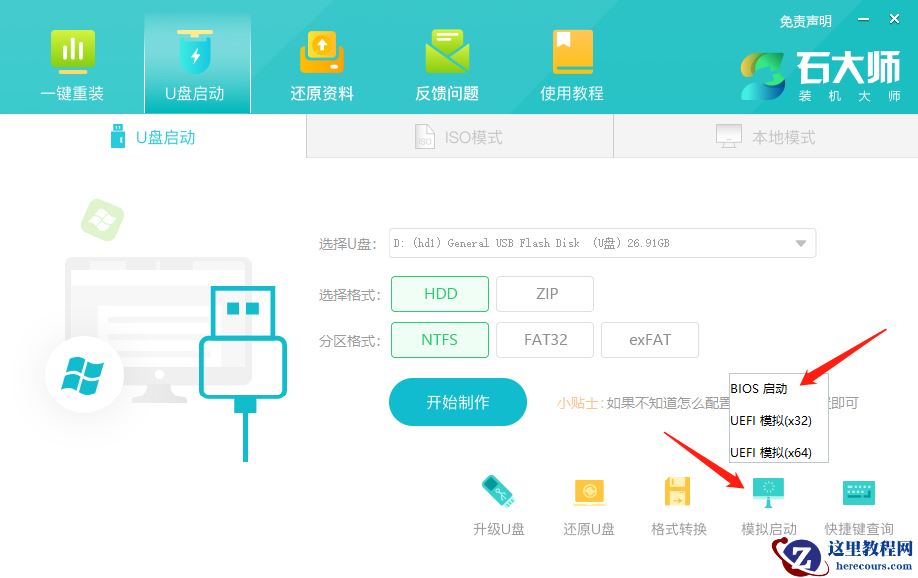Viewport: 918px width, 578px height.
Task: Select ZIP as the boot format
Action: tap(544, 293)
